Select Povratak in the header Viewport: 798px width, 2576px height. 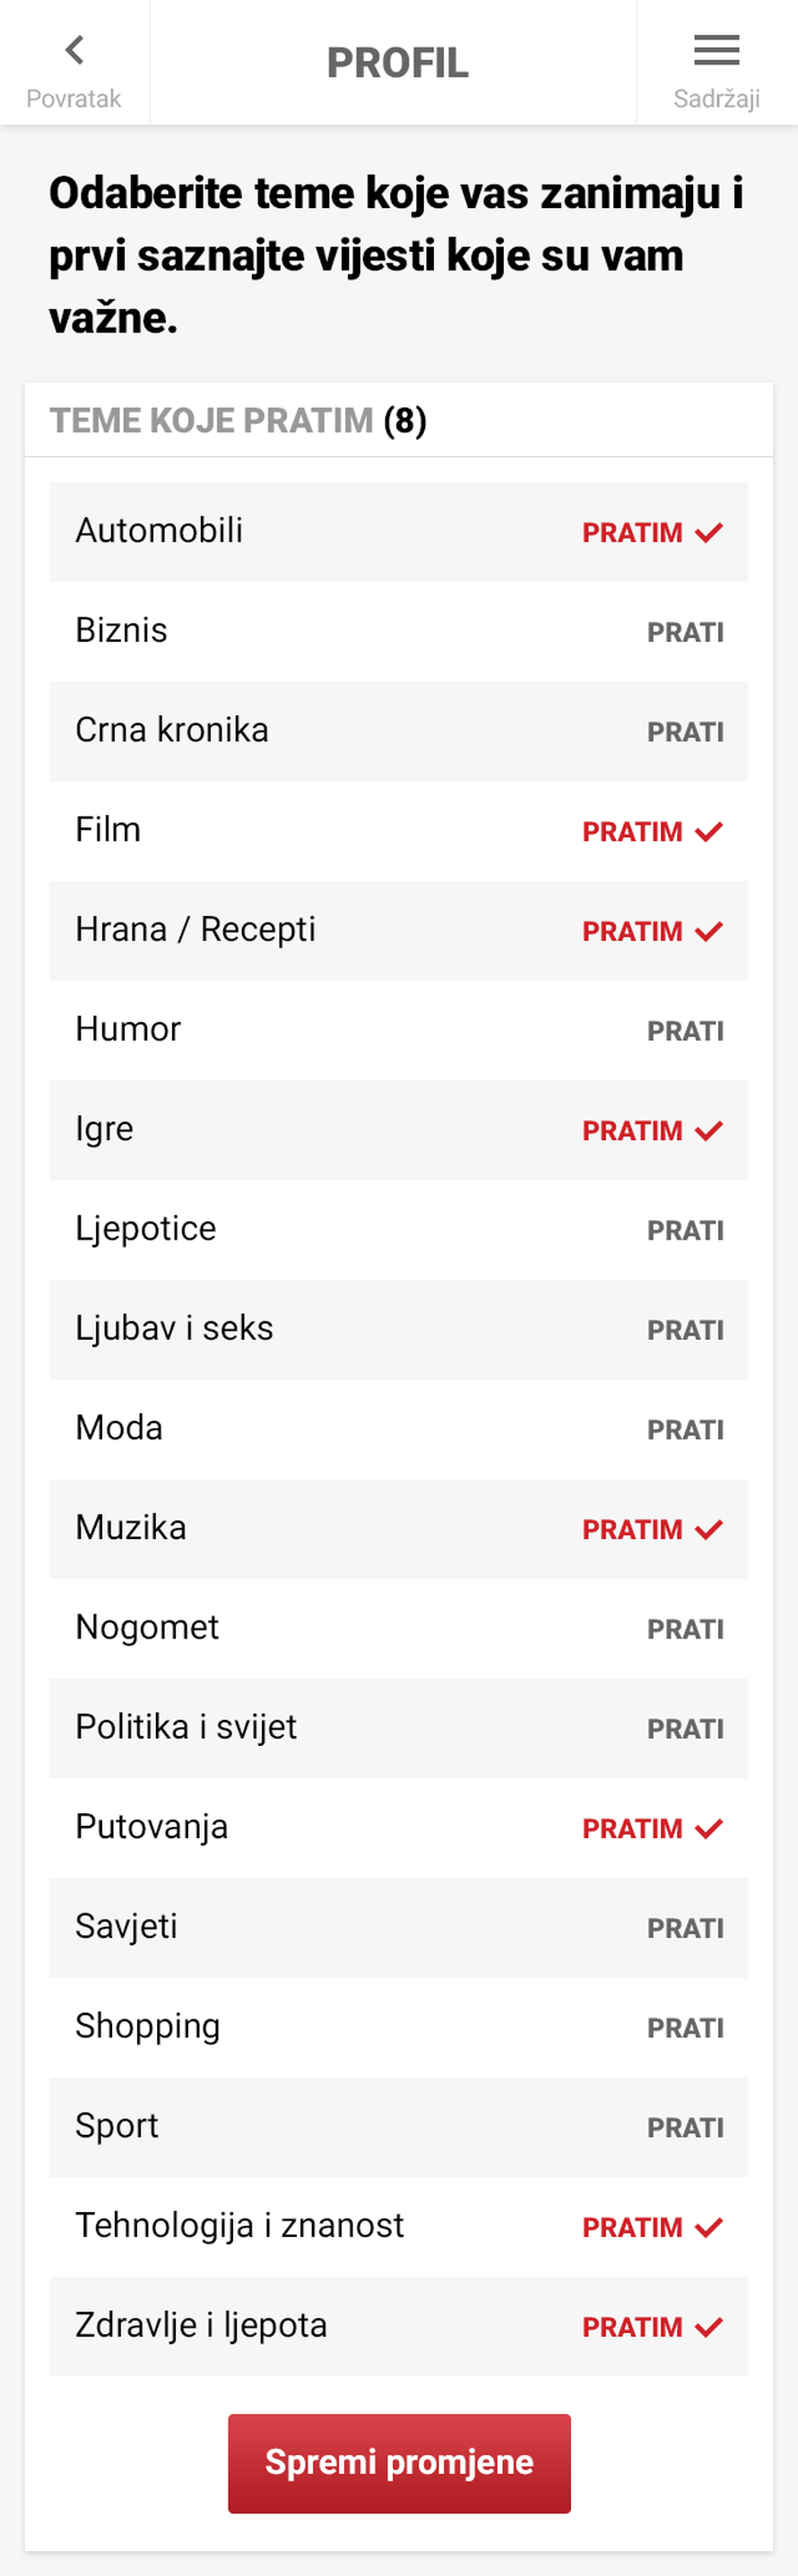pos(74,98)
